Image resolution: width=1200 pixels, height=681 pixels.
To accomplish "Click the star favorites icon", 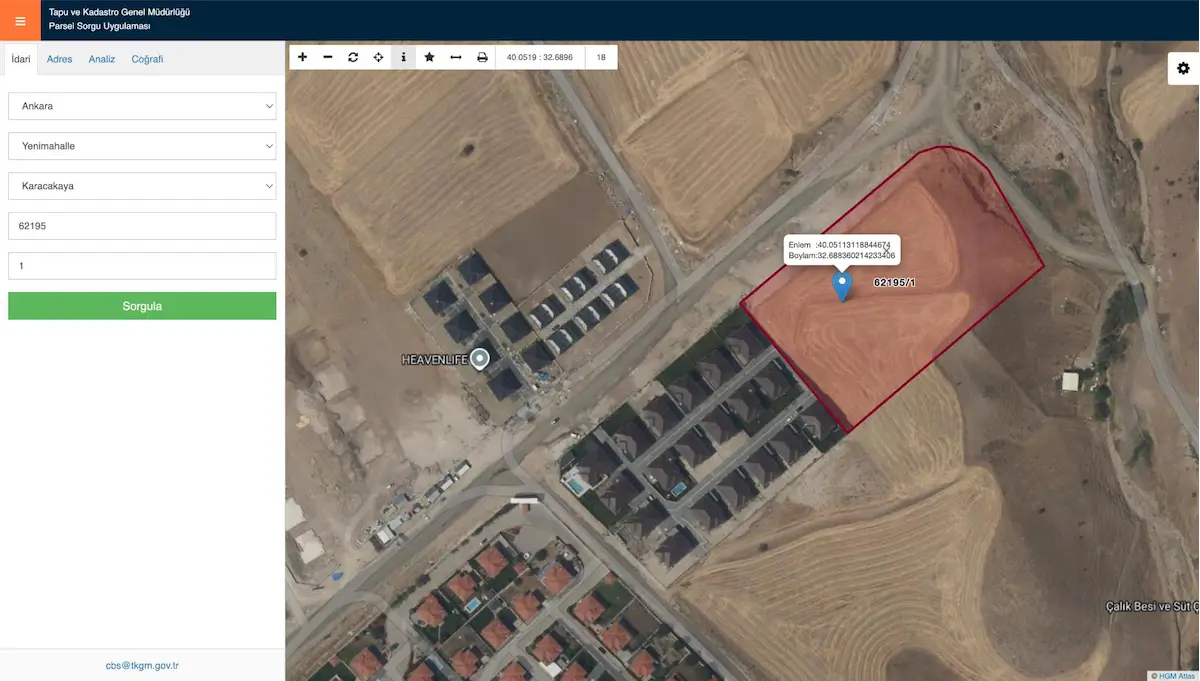I will pos(429,57).
